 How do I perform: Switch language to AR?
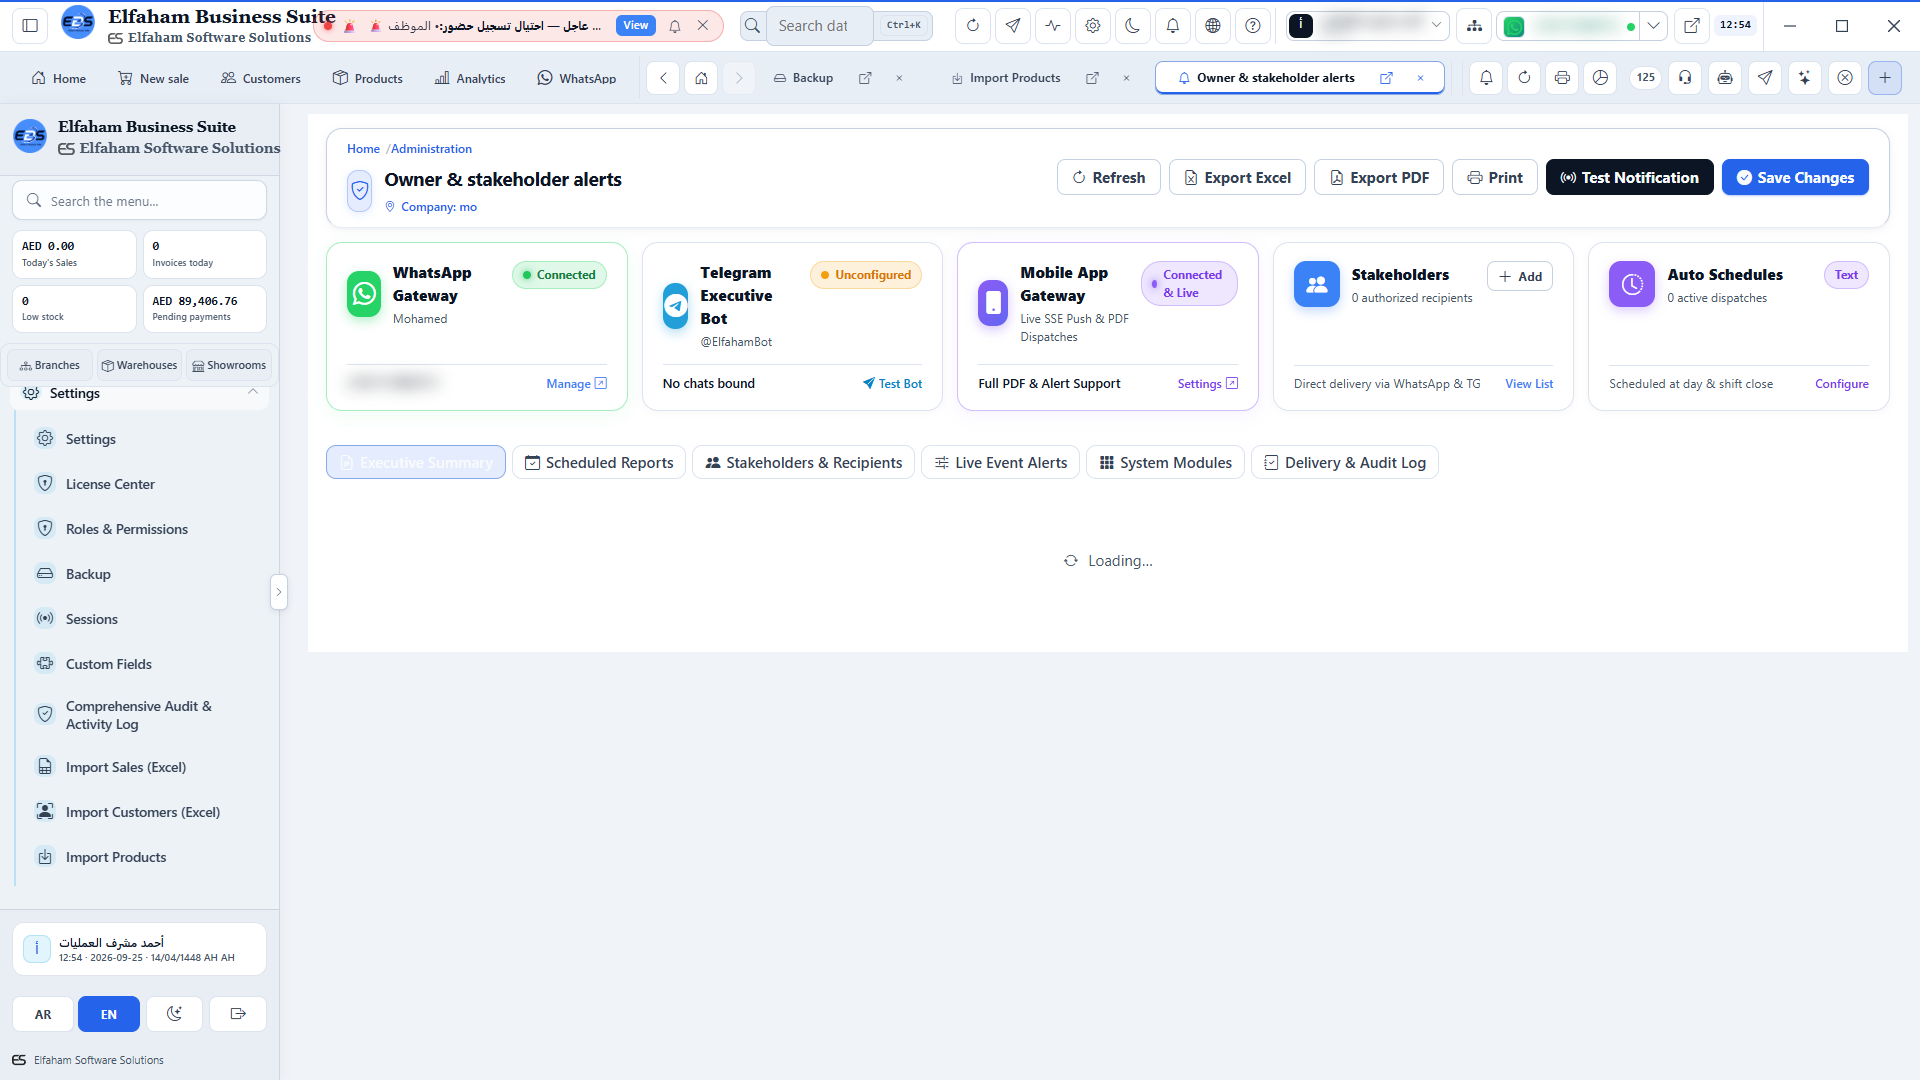click(x=43, y=1014)
